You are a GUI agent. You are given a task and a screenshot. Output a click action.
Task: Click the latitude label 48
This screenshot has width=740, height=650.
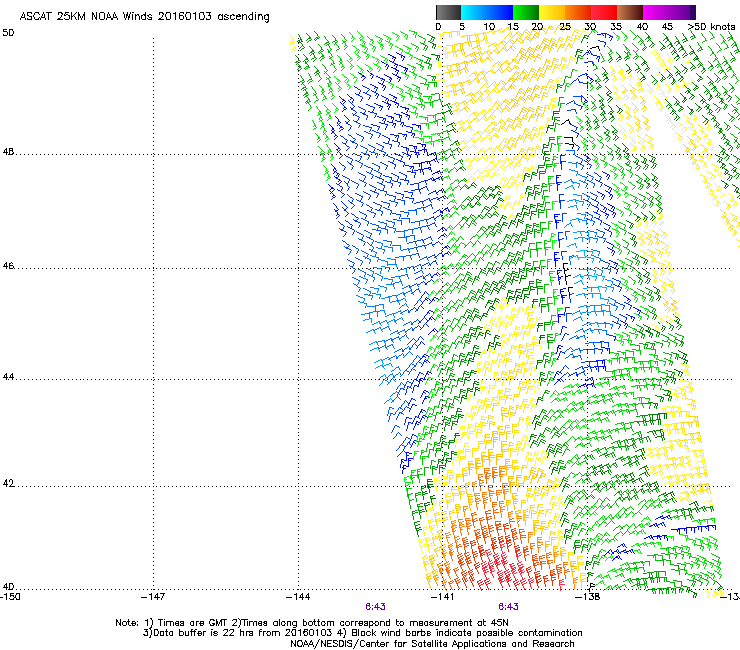[x=8, y=152]
